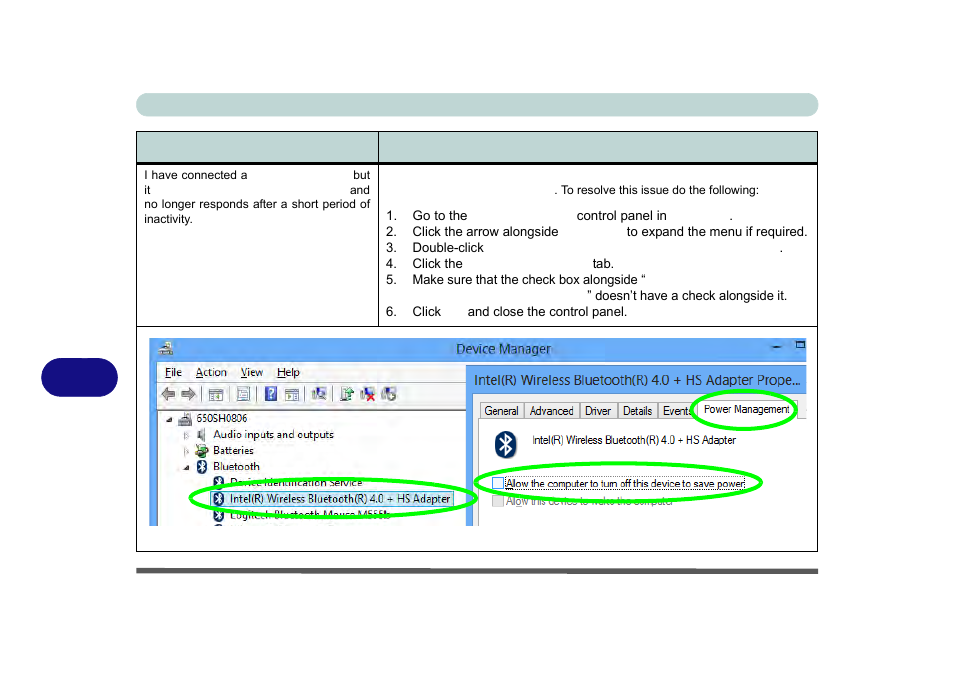954x673 pixels.
Task: Minimize the Device Manager window
Action: (x=777, y=346)
